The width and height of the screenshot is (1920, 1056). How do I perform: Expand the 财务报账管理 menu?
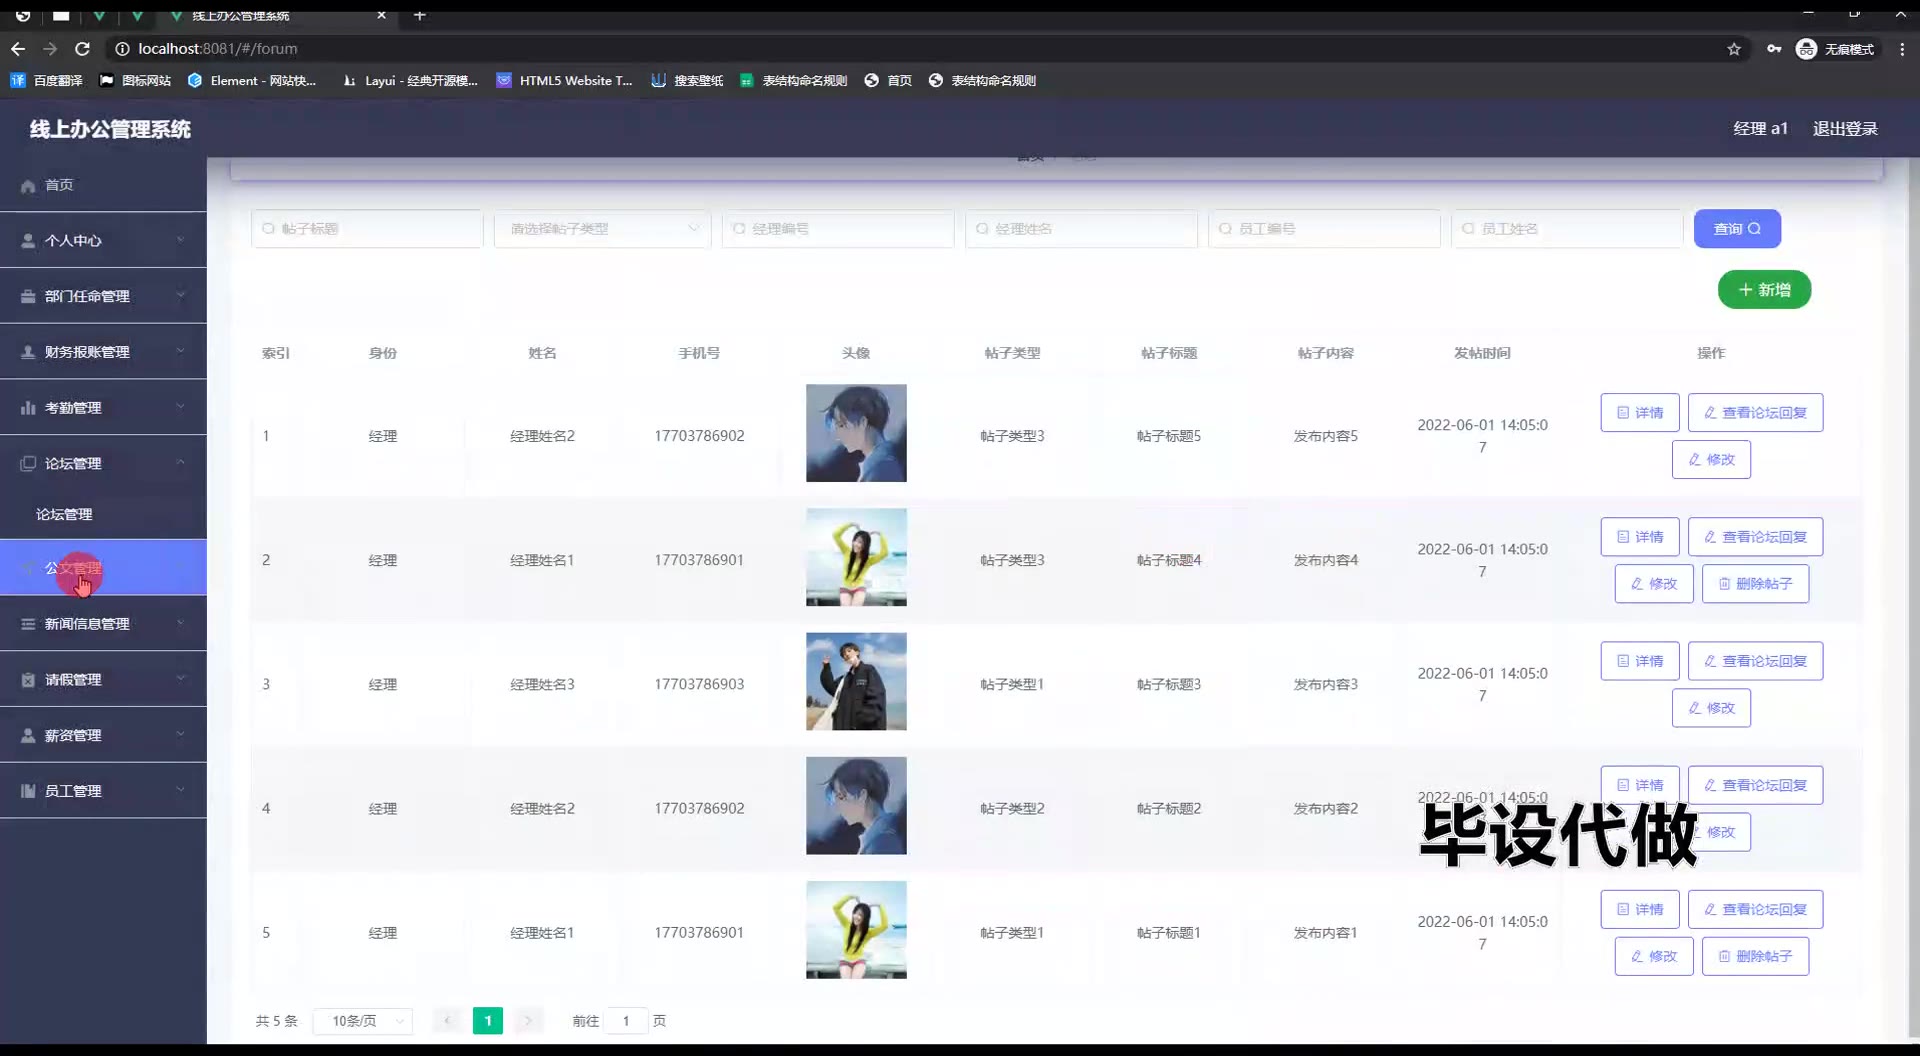coord(103,352)
